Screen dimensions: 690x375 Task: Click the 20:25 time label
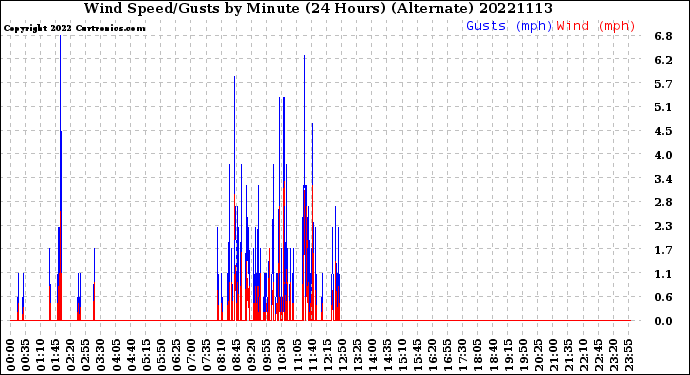pos(538,355)
